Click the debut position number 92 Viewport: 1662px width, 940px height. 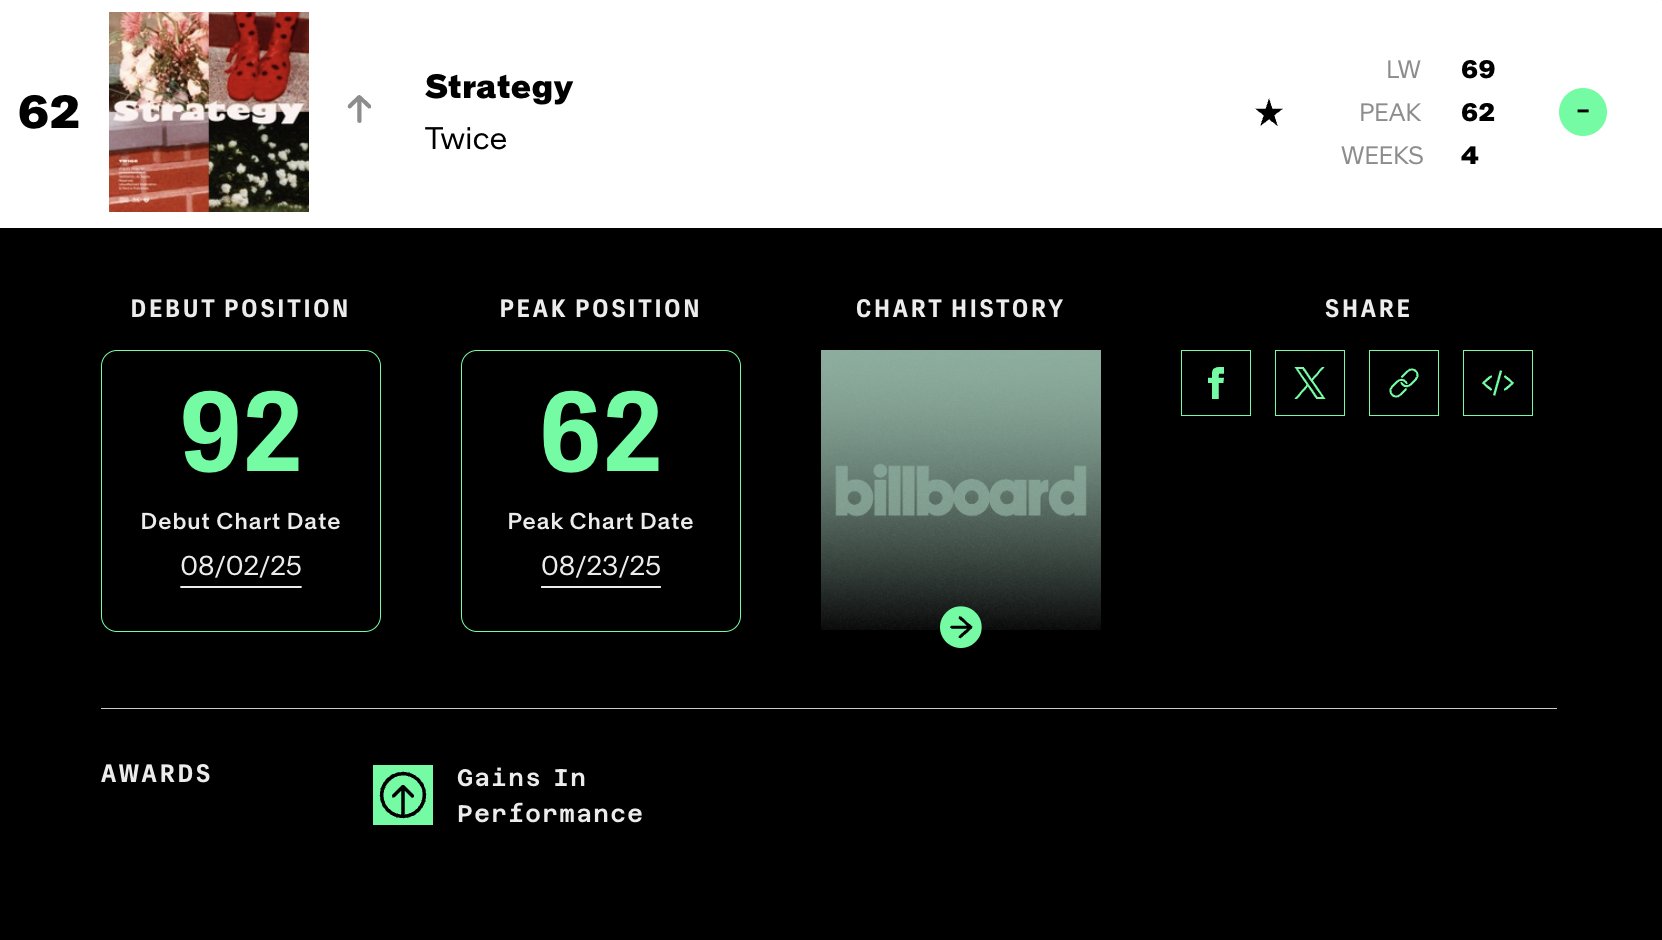coord(241,433)
